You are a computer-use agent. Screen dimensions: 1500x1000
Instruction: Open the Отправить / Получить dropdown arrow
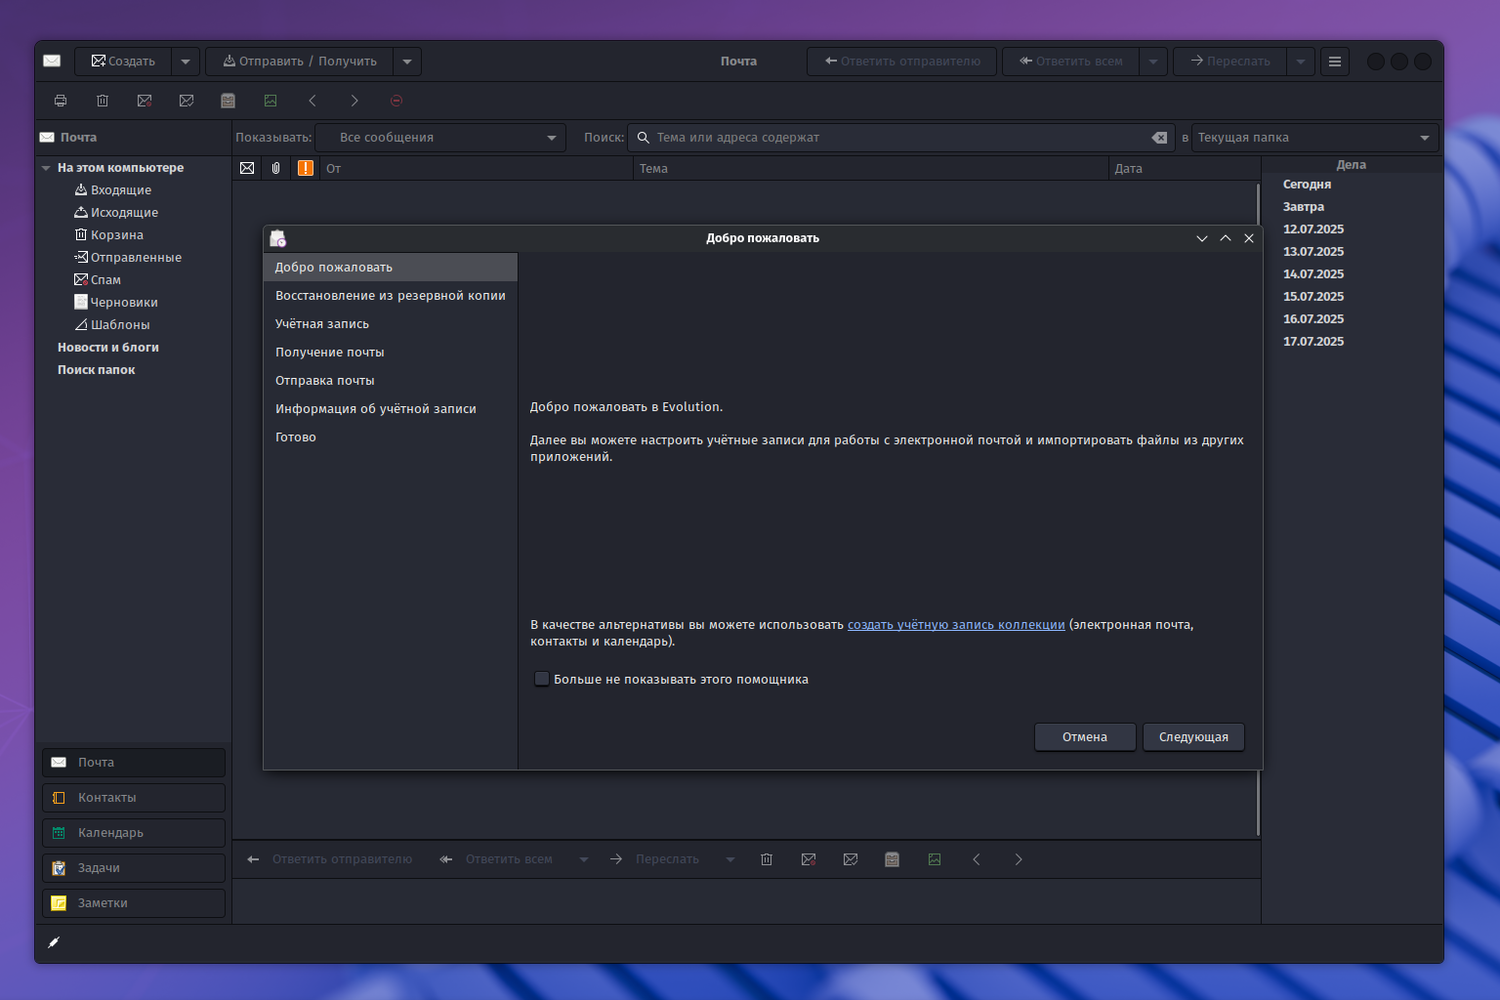407,61
